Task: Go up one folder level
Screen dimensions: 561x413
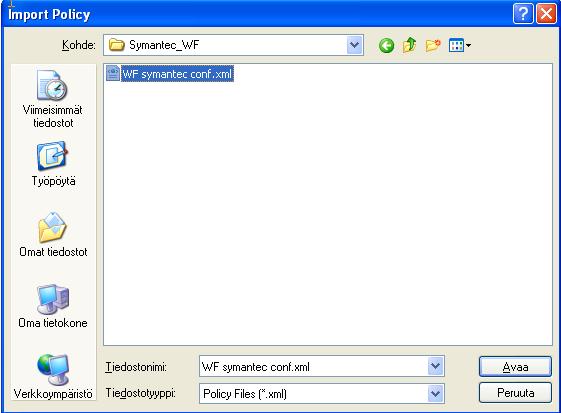Action: tap(410, 45)
